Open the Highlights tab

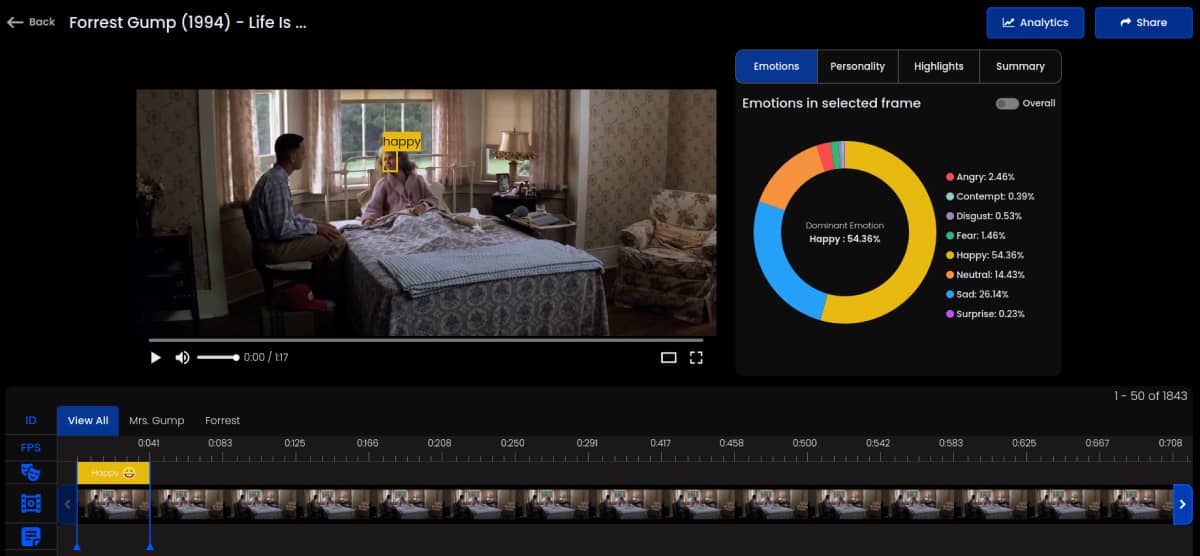[x=939, y=66]
